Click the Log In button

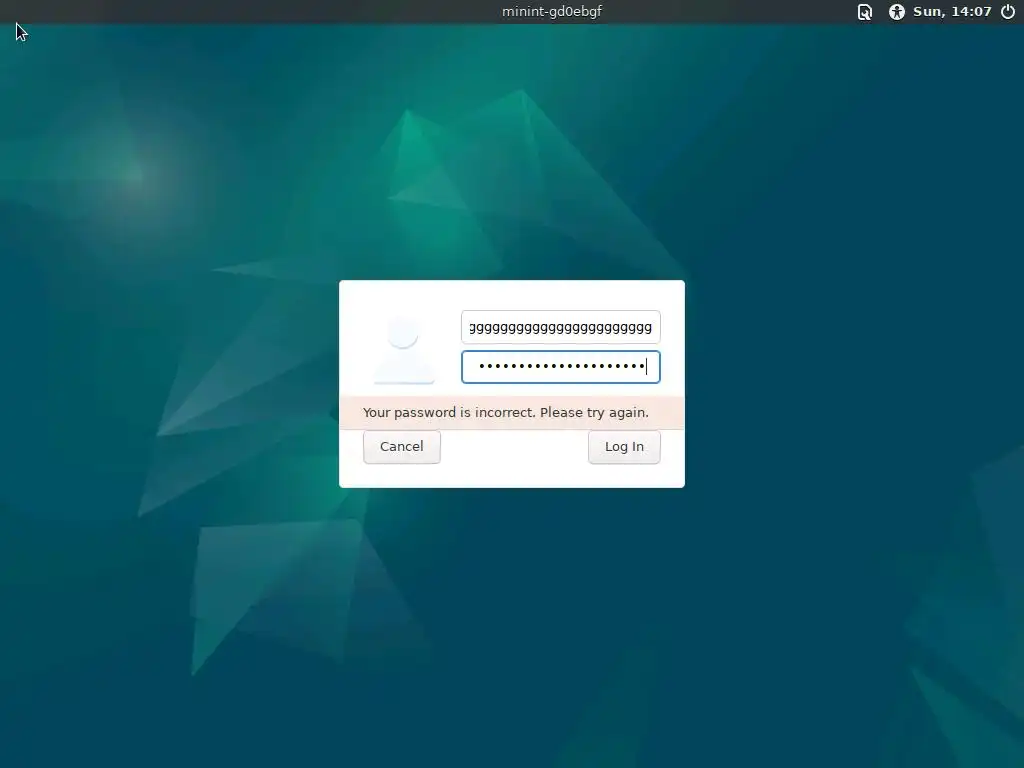[x=624, y=447]
